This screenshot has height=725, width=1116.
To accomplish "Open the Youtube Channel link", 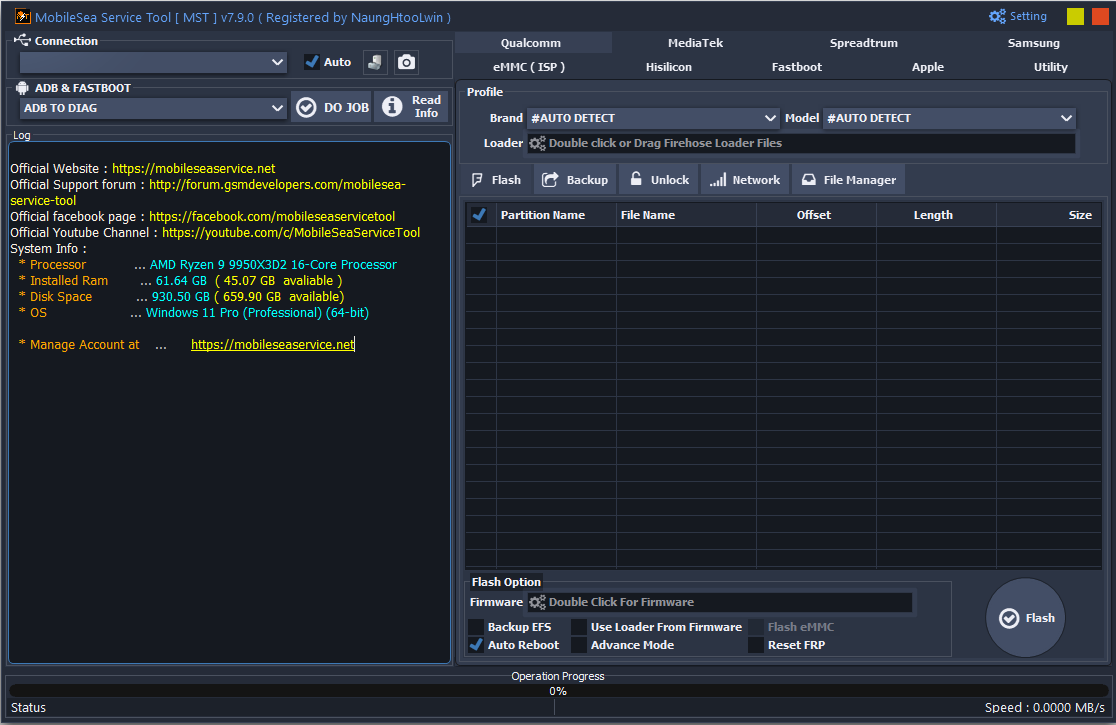I will pyautogui.click(x=291, y=233).
